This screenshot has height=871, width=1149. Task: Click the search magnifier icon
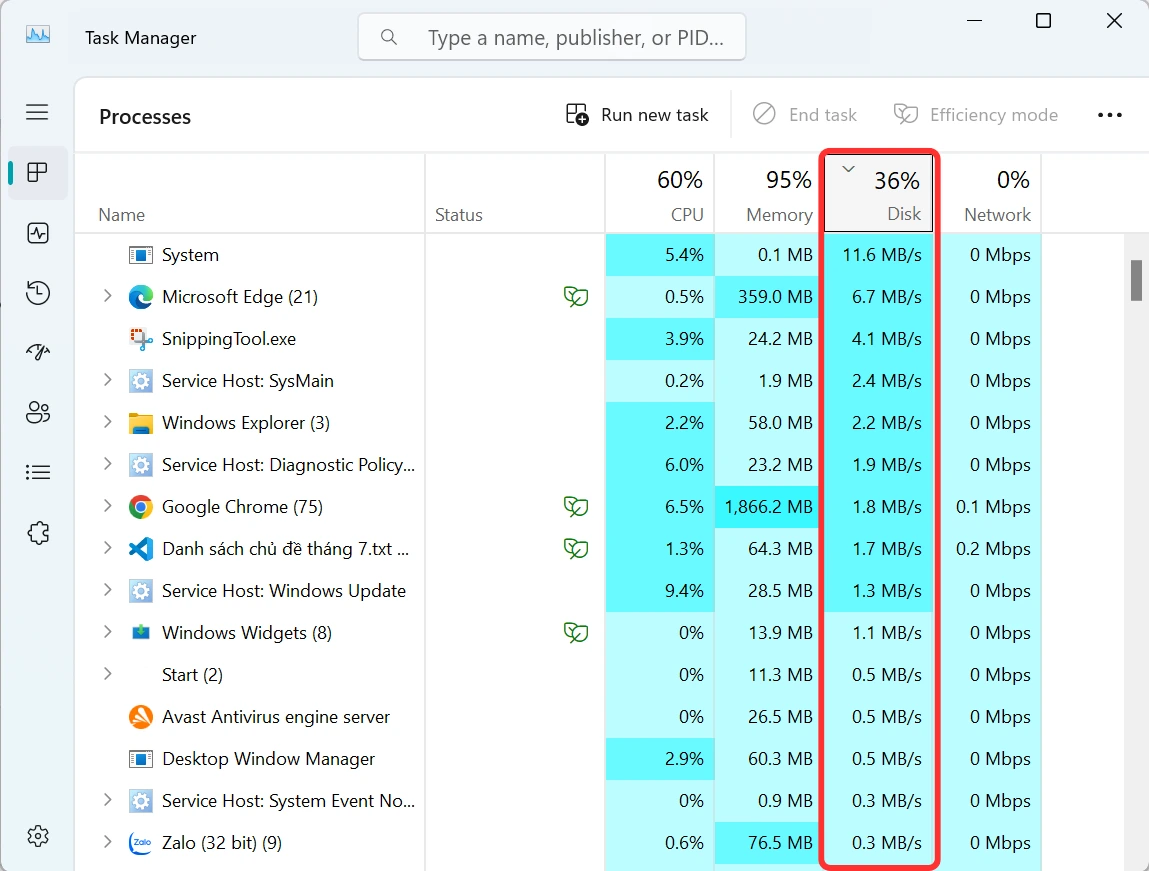389,37
